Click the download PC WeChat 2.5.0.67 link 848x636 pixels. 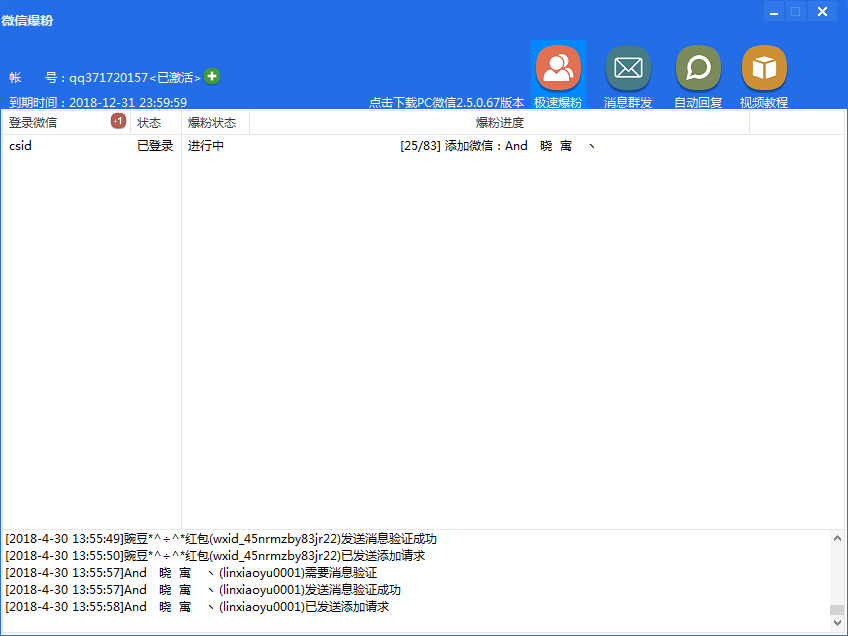pyautogui.click(x=446, y=102)
